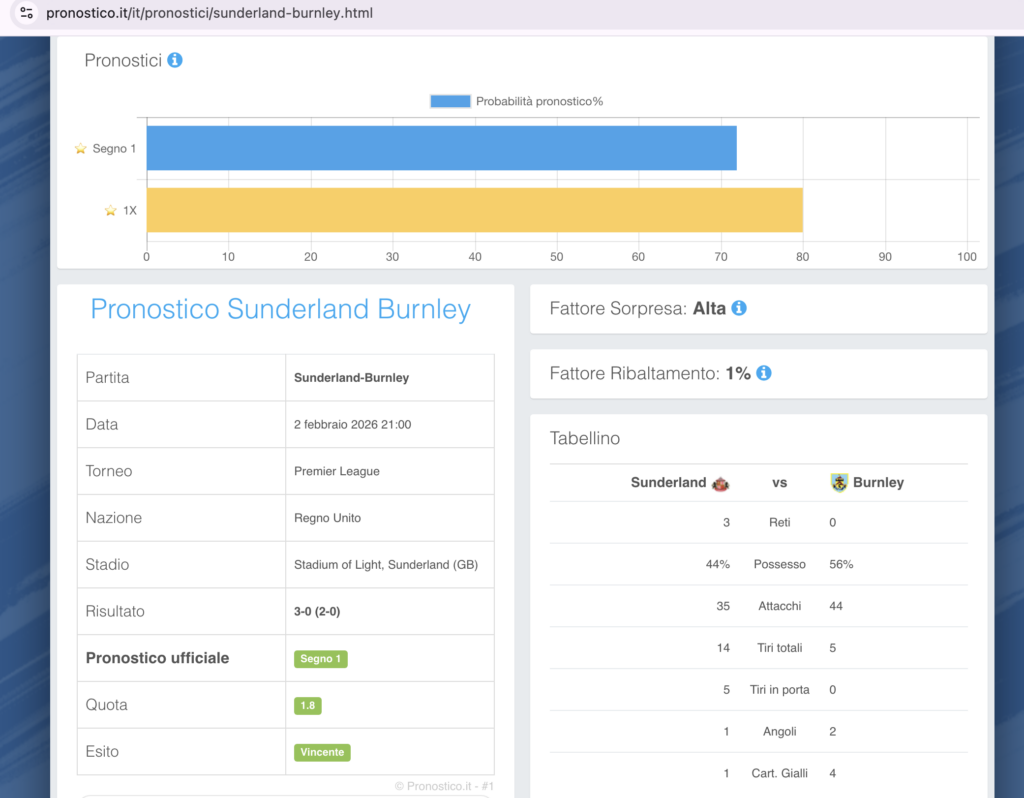
Task: Click the Sunderland-Burnley match name cell
Action: pos(351,378)
